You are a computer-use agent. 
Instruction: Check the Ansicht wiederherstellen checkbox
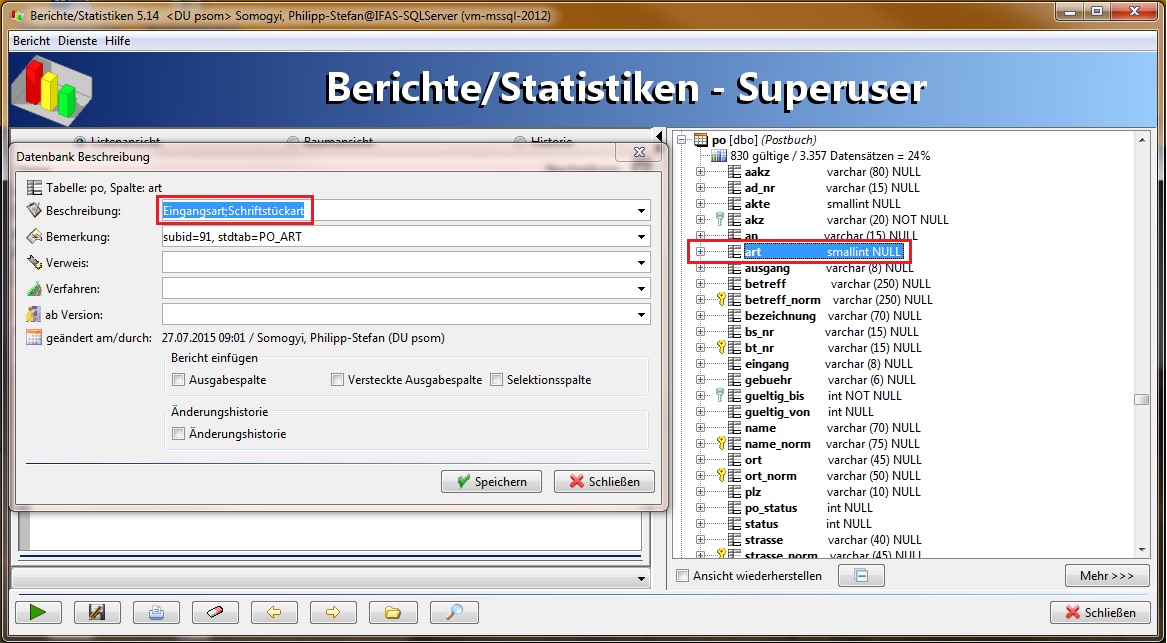coord(683,576)
